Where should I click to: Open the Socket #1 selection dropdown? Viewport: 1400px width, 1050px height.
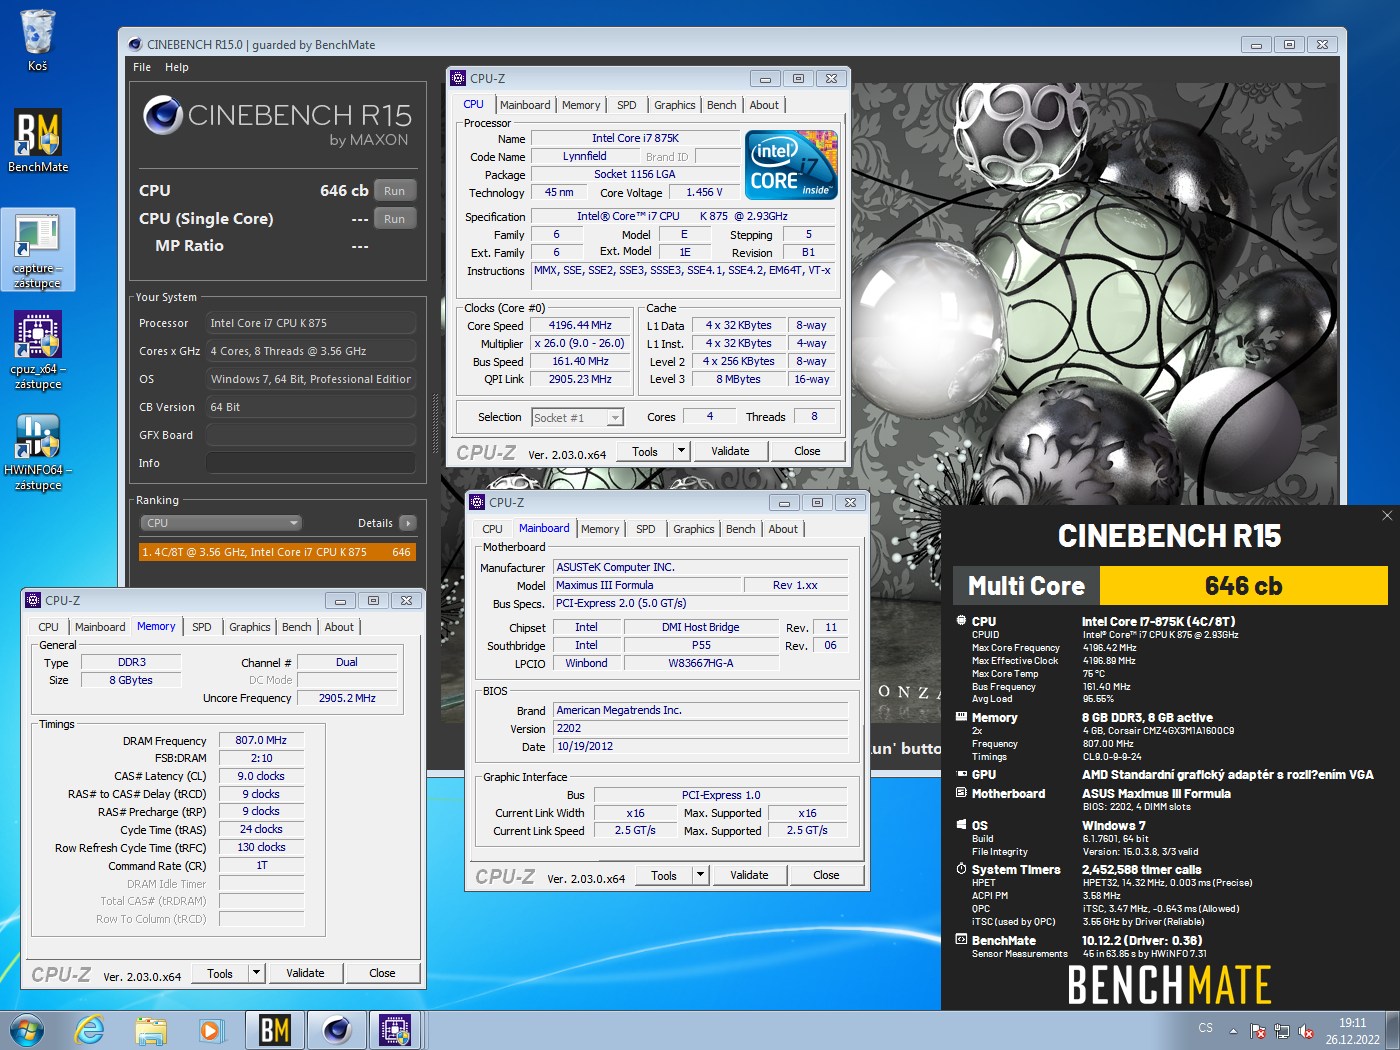coord(577,417)
